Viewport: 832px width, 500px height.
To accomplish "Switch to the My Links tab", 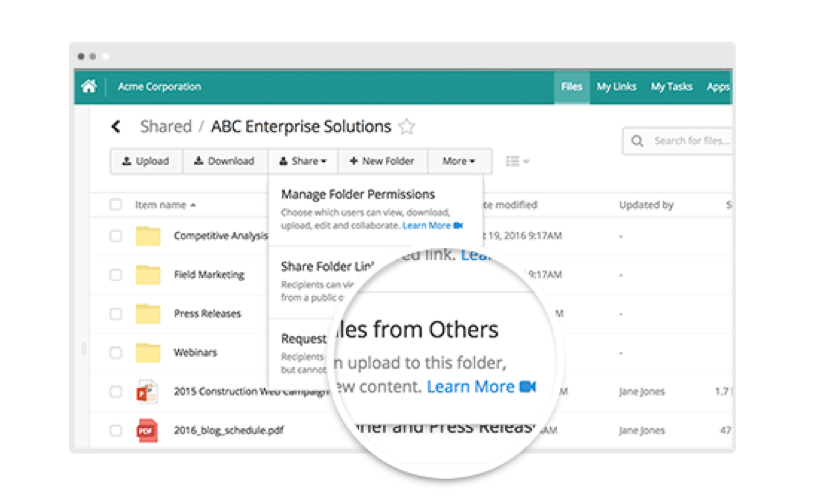I will (x=616, y=87).
